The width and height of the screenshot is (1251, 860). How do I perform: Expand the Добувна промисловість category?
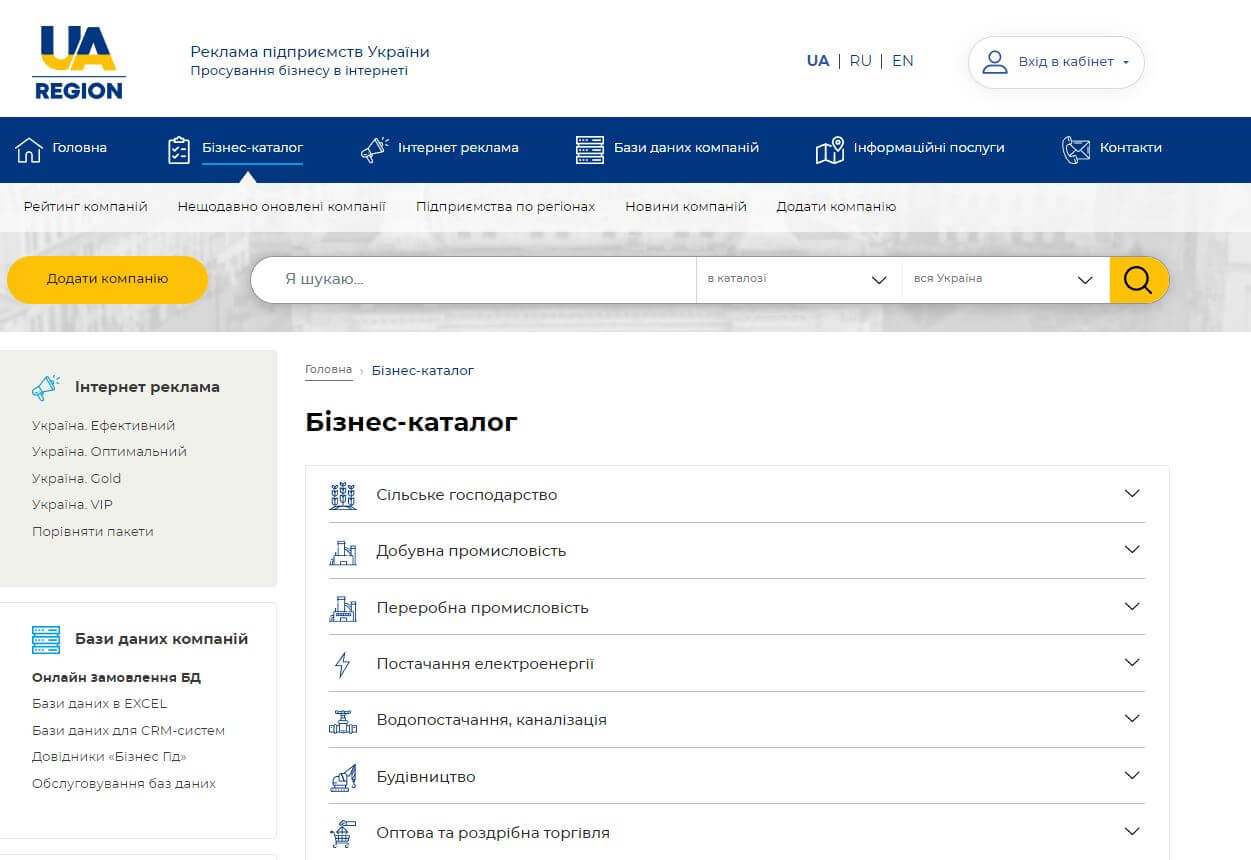pos(1131,549)
